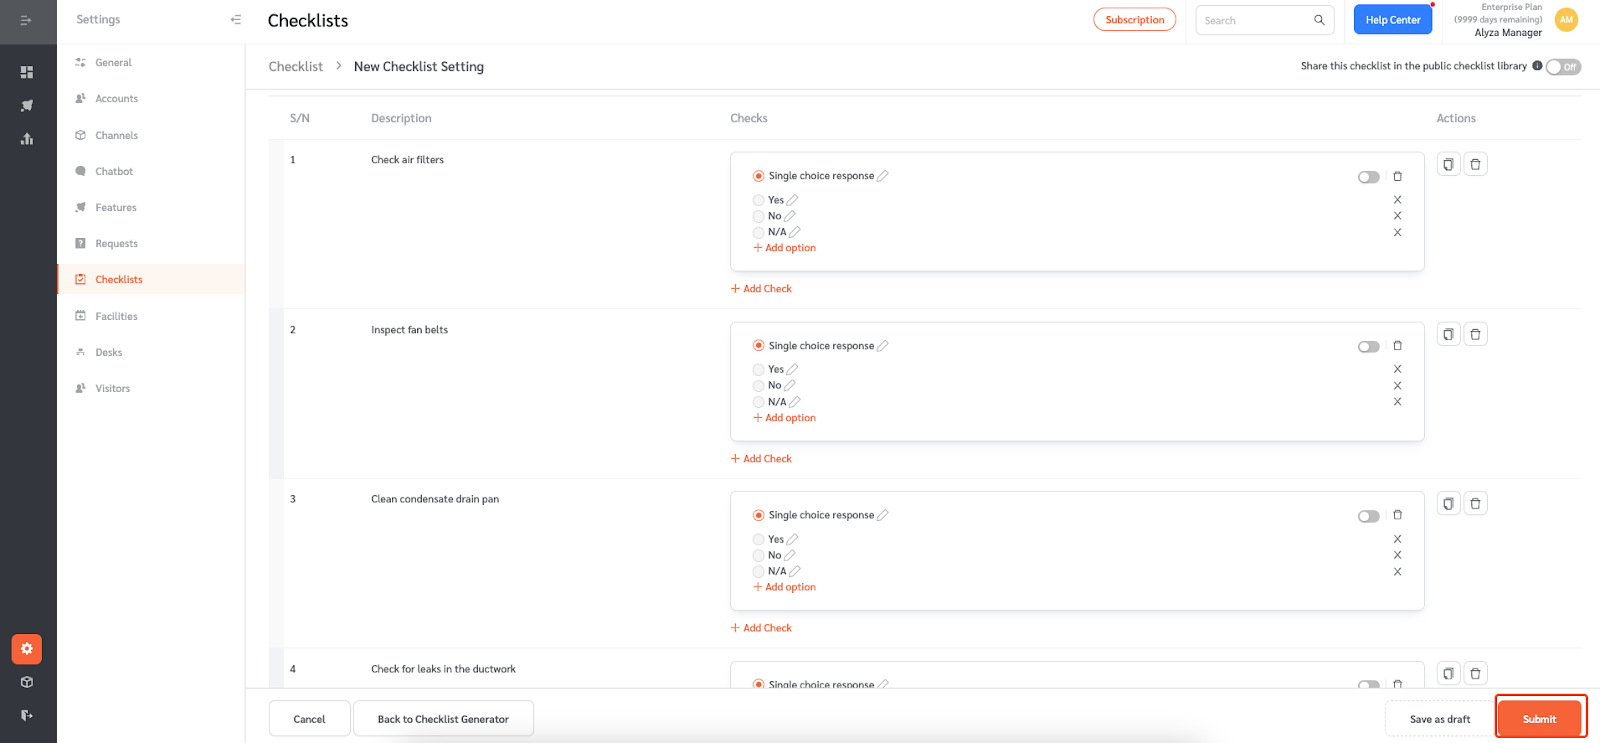Image resolution: width=1600 pixels, height=743 pixels.
Task: Go Back to Checklist Generator
Action: tap(443, 719)
